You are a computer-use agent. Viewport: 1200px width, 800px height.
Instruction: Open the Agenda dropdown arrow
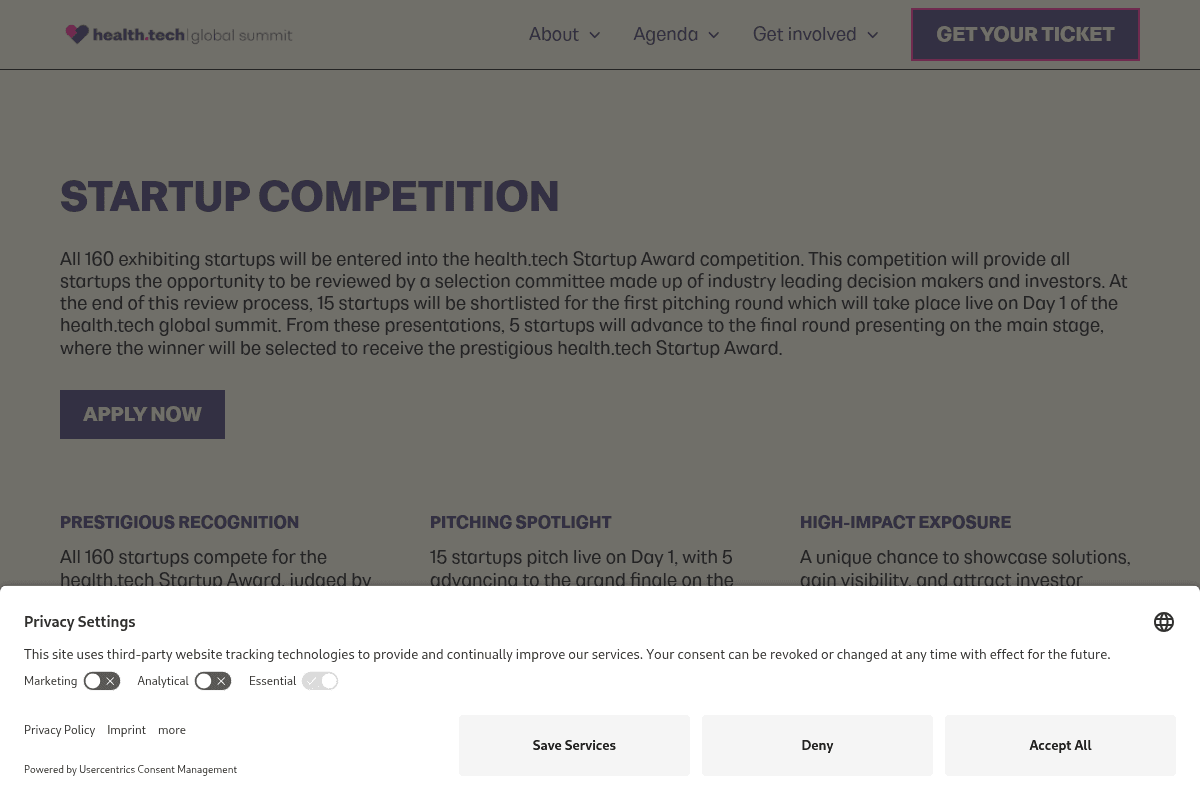pyautogui.click(x=713, y=35)
